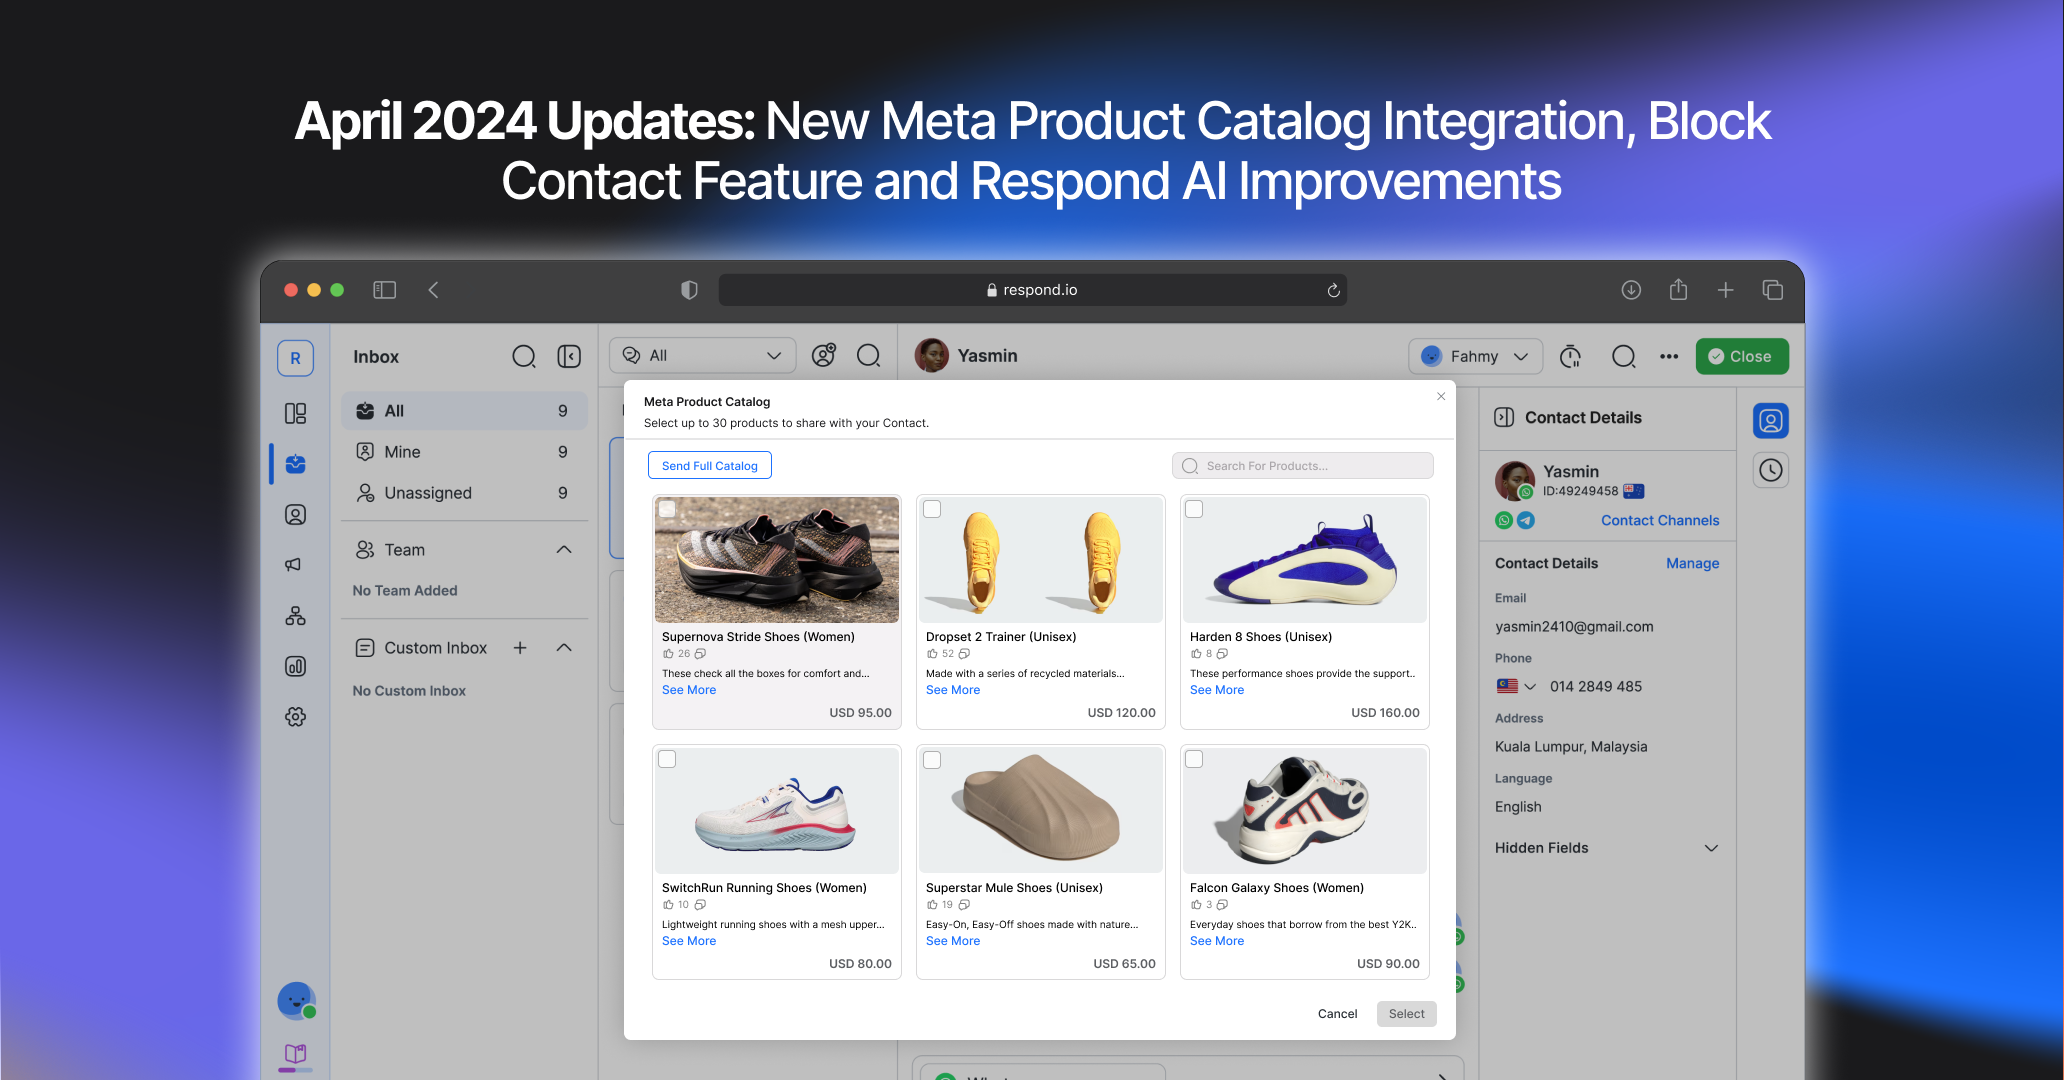Open the Workflows sidebar icon
This screenshot has height=1080, width=2064.
tap(295, 616)
